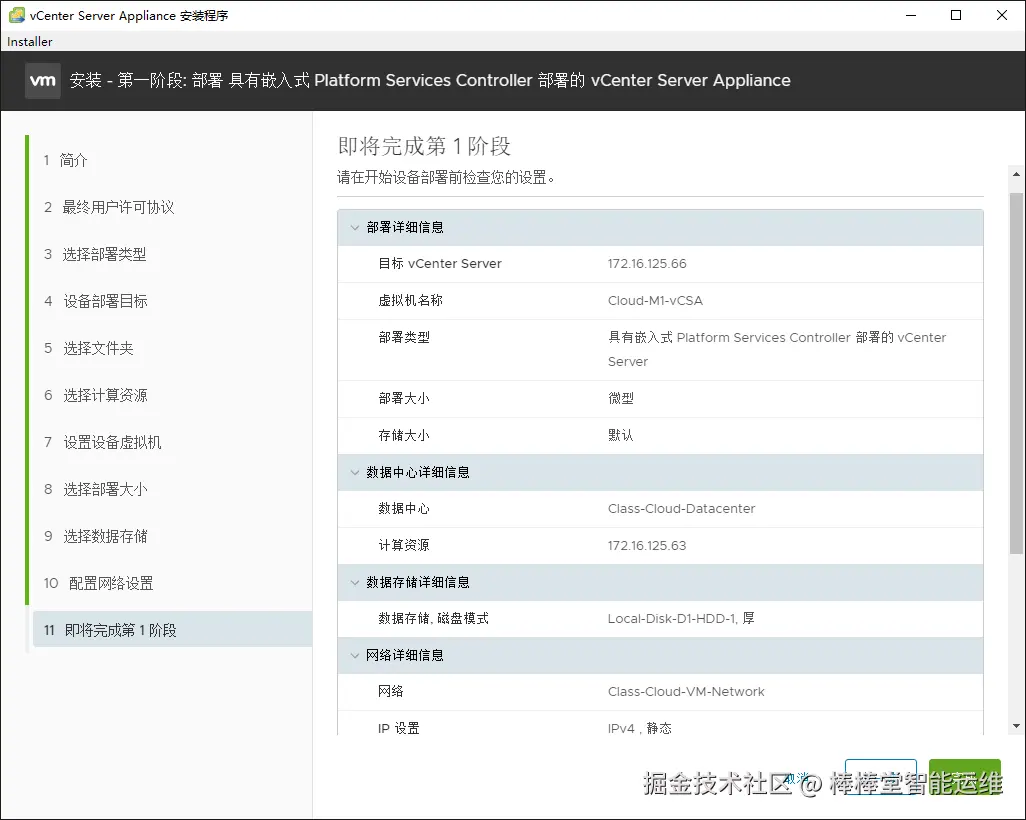Click the IP 设置 label
Image resolution: width=1026 pixels, height=820 pixels.
coord(398,728)
